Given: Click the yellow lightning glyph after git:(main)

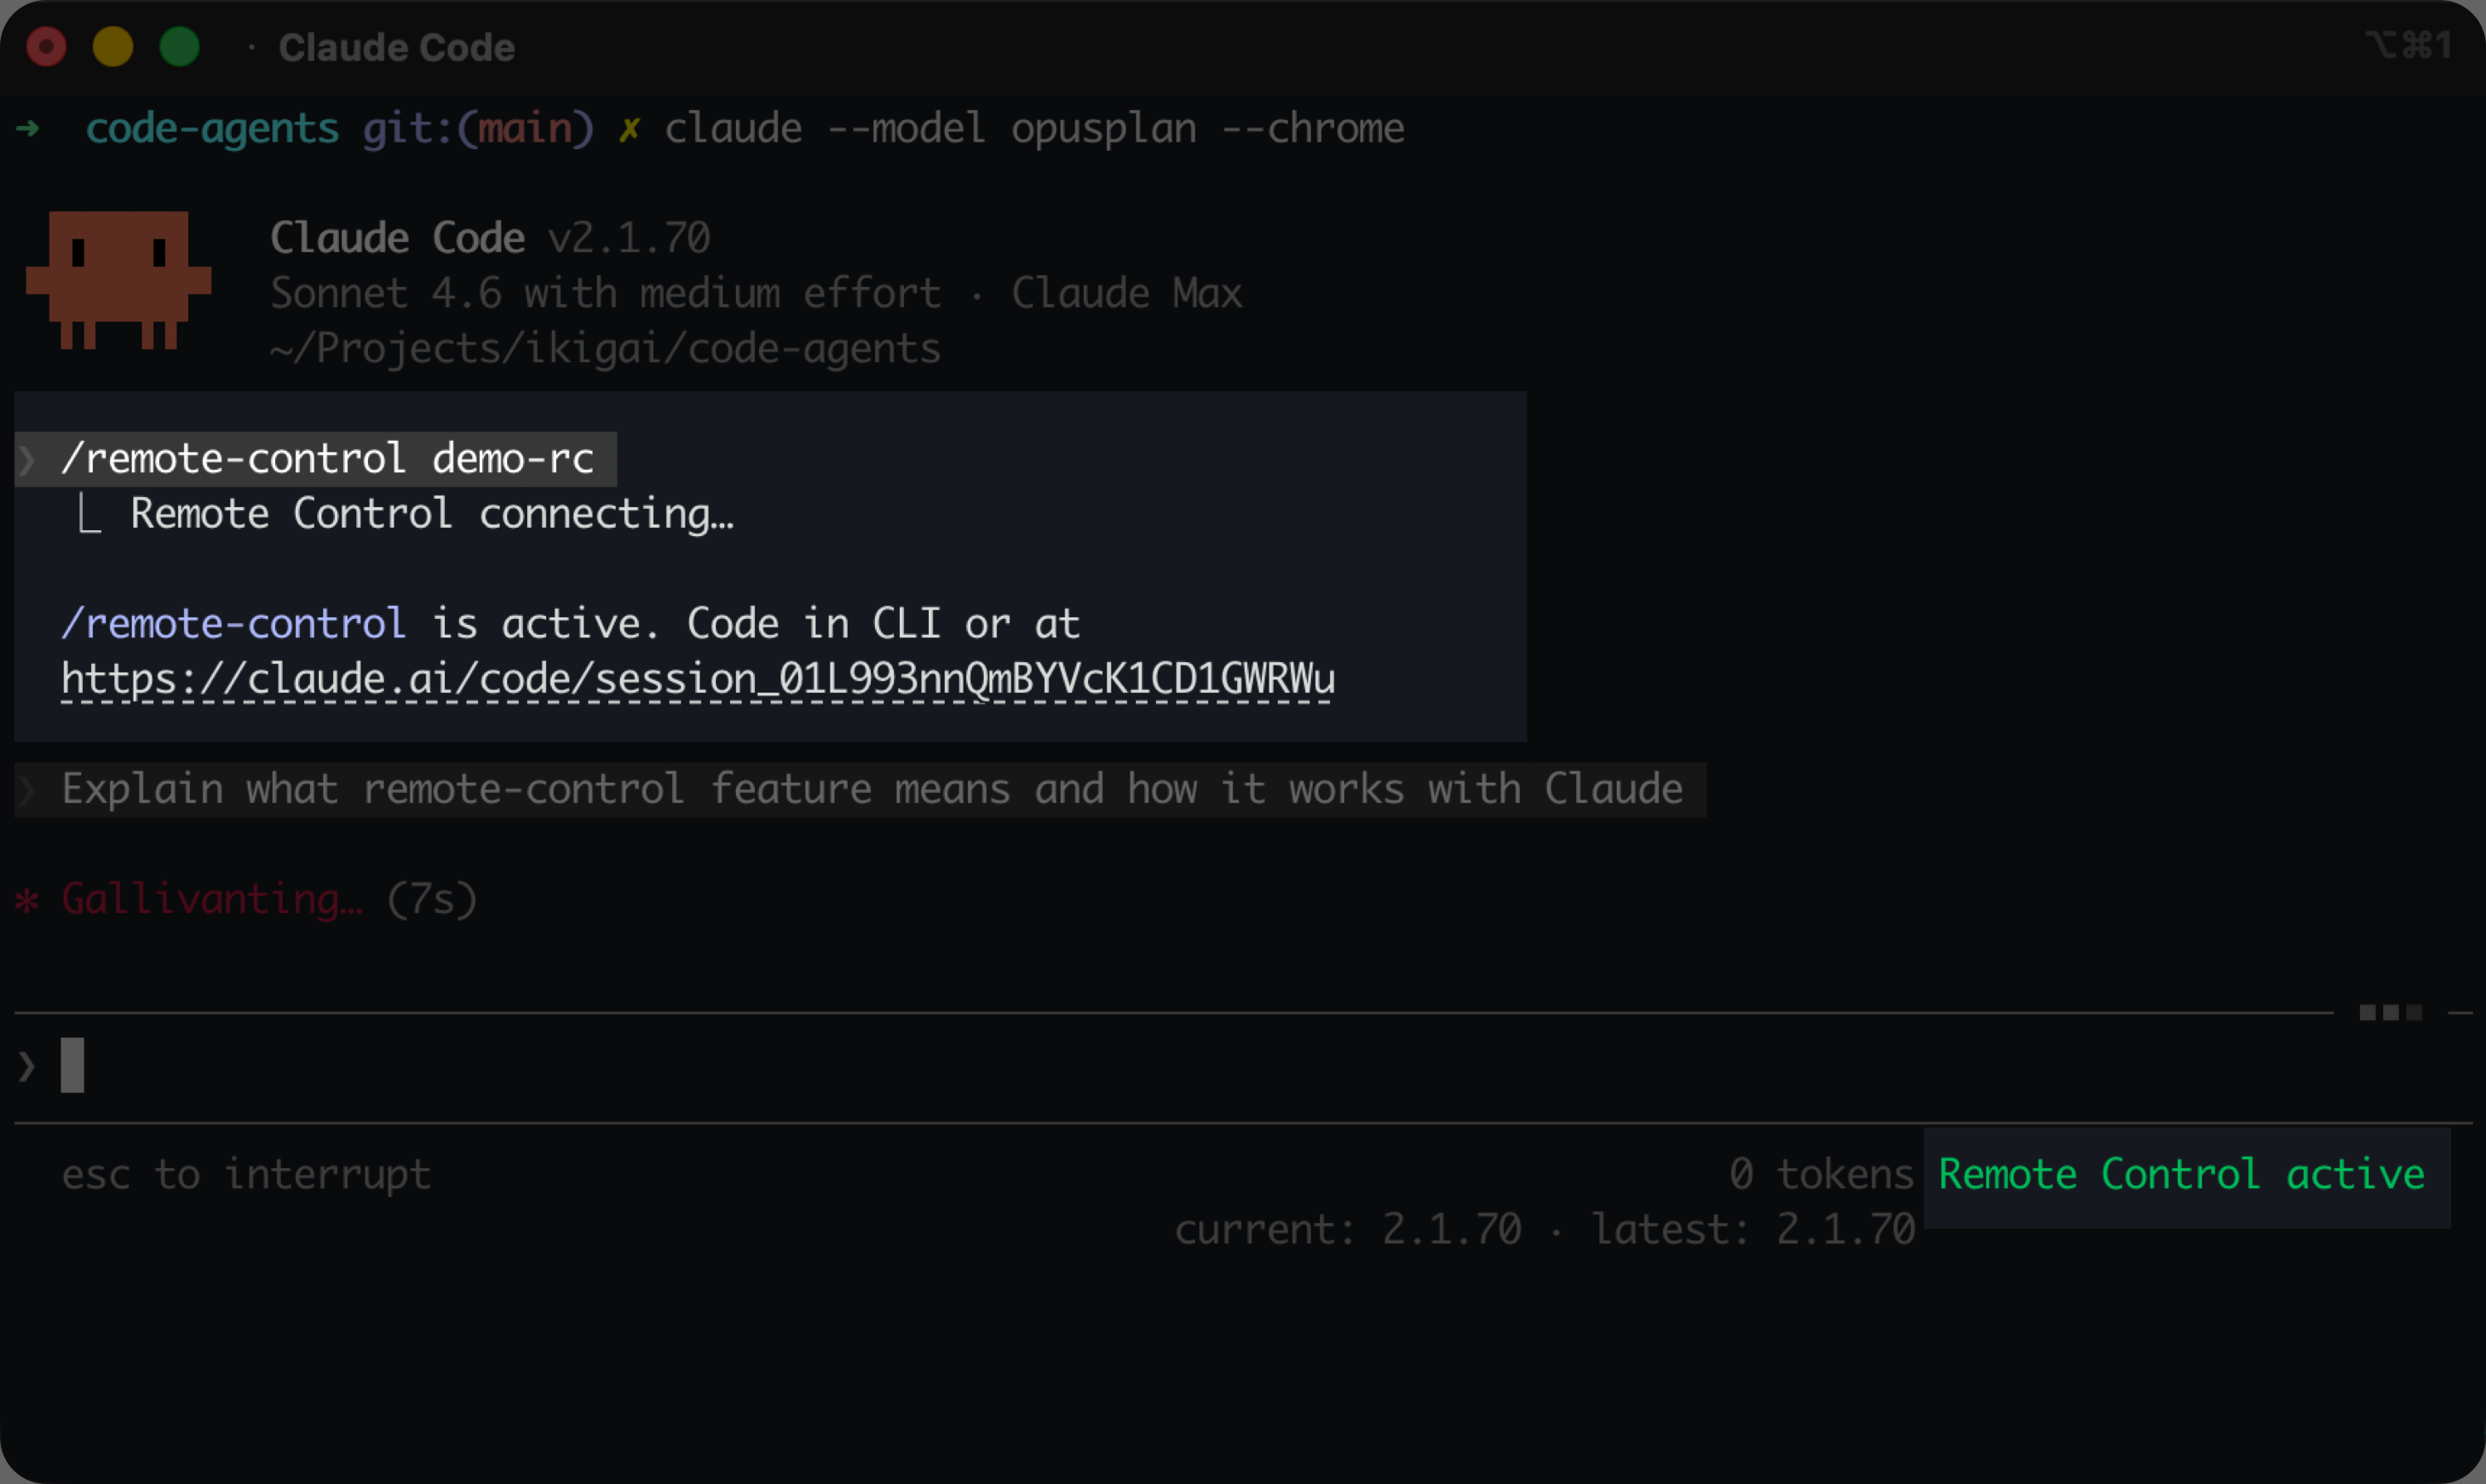Looking at the screenshot, I should tap(630, 128).
